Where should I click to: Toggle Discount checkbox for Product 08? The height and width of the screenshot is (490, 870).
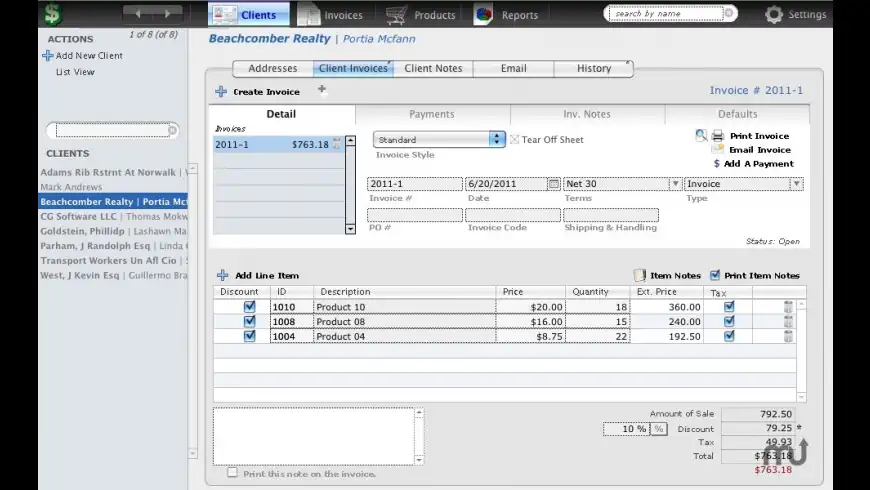(249, 322)
